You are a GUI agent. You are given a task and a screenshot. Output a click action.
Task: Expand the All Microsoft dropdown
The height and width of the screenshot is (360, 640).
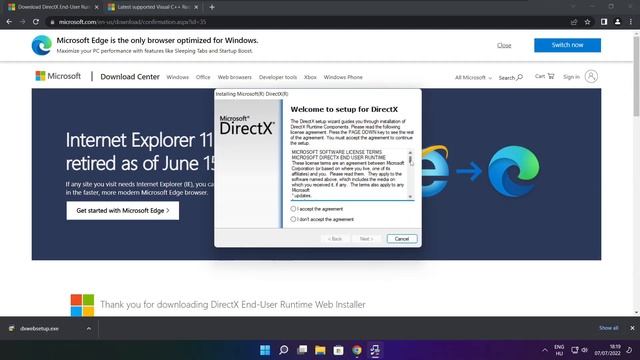[473, 78]
